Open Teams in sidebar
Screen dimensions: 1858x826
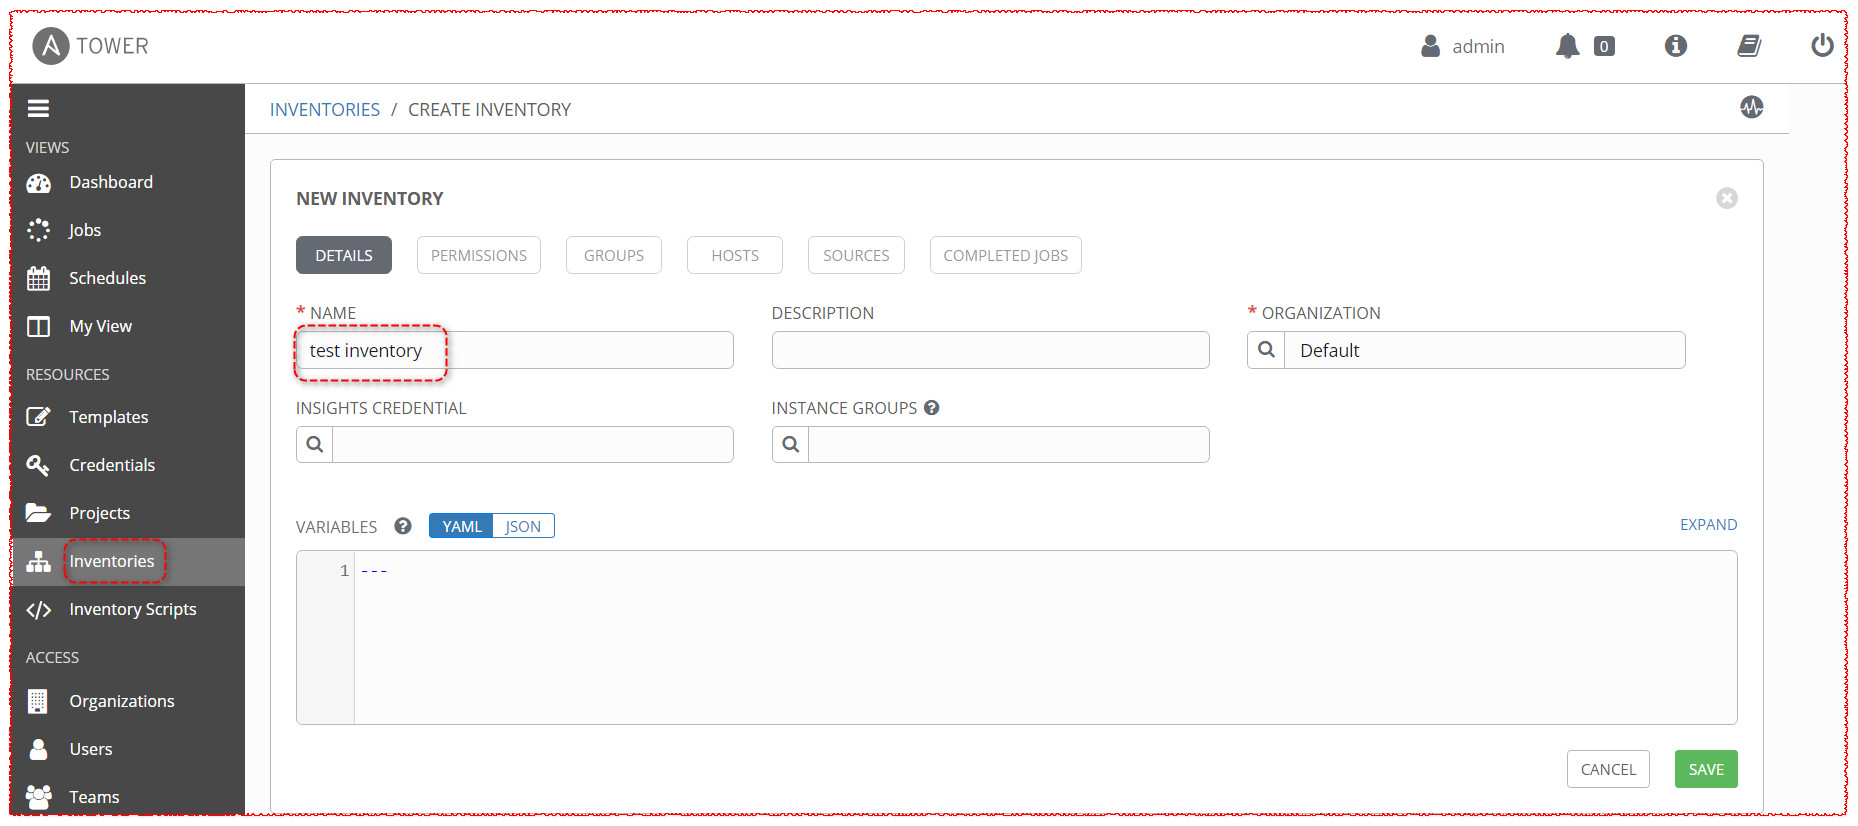[94, 797]
